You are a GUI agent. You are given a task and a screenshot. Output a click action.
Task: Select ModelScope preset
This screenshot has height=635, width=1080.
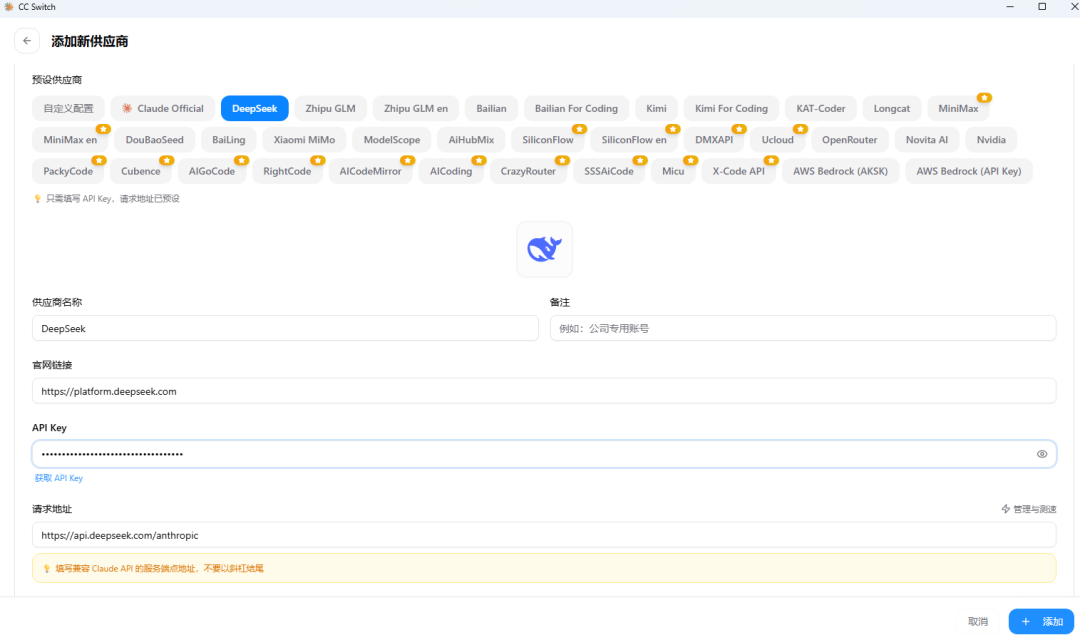pos(392,139)
